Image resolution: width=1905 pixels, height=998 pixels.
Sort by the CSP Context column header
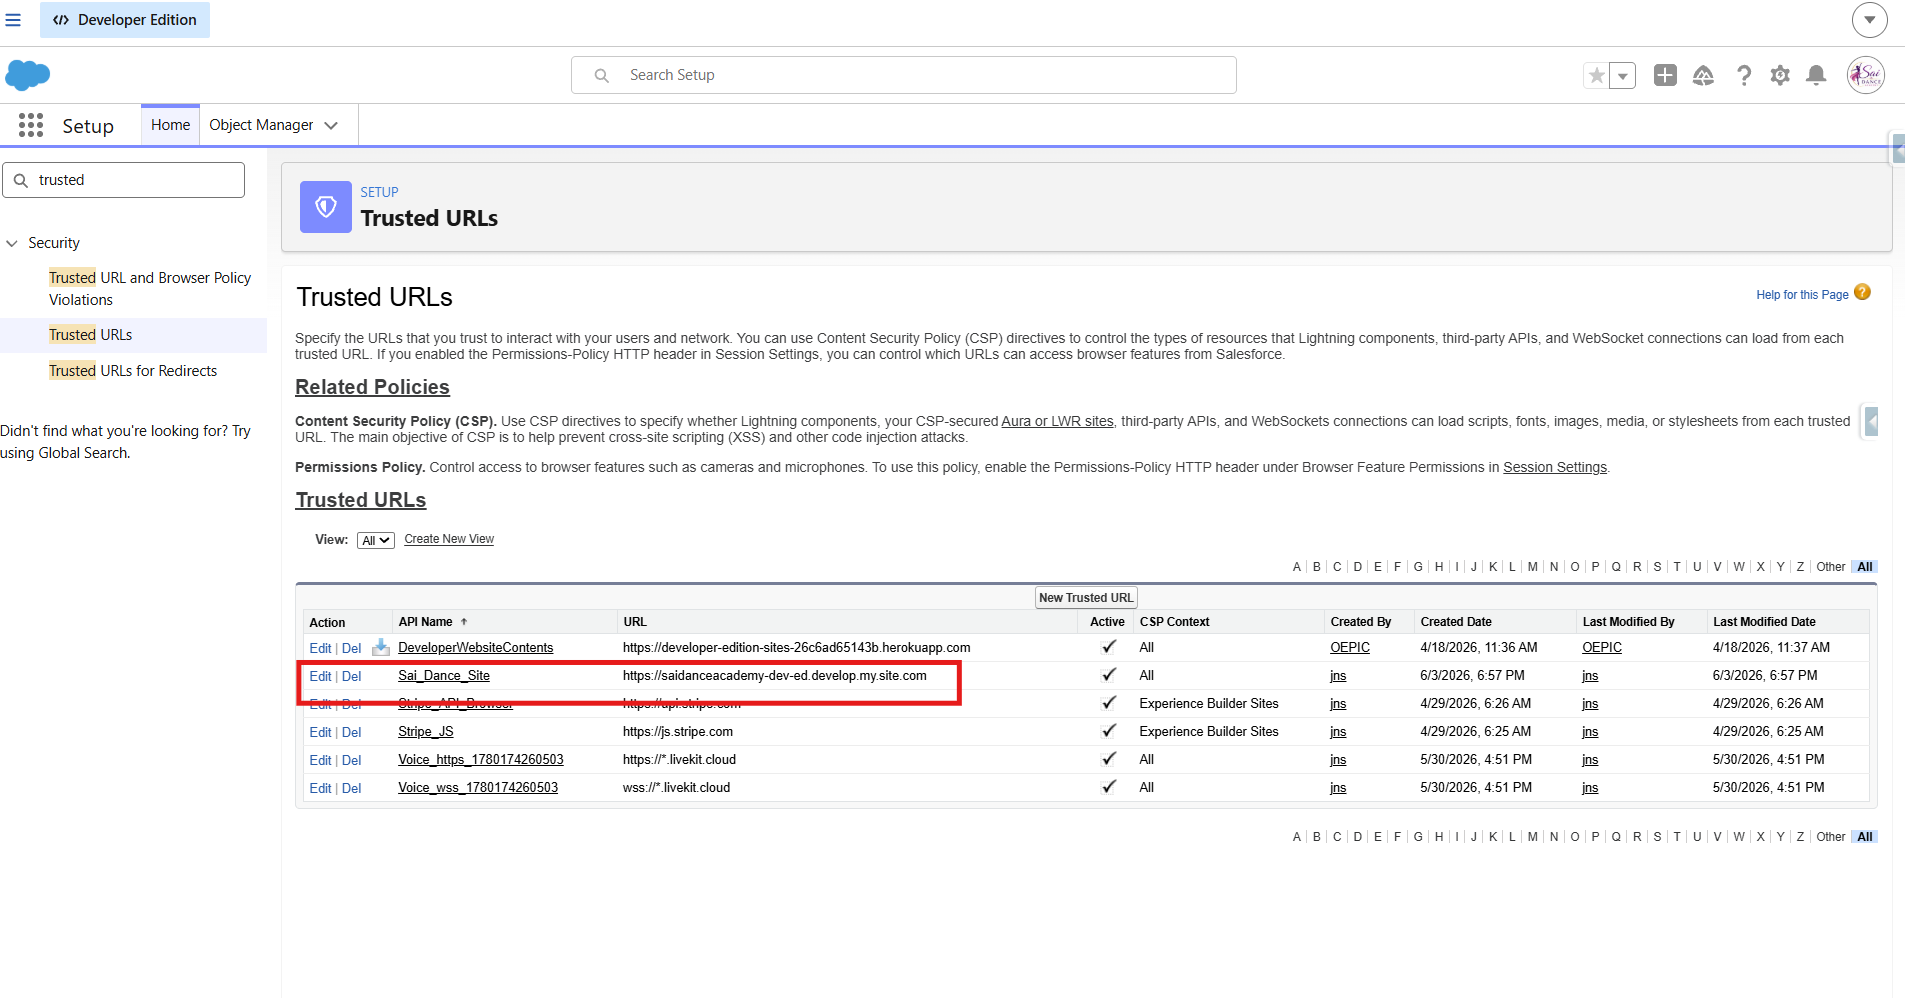(1174, 622)
